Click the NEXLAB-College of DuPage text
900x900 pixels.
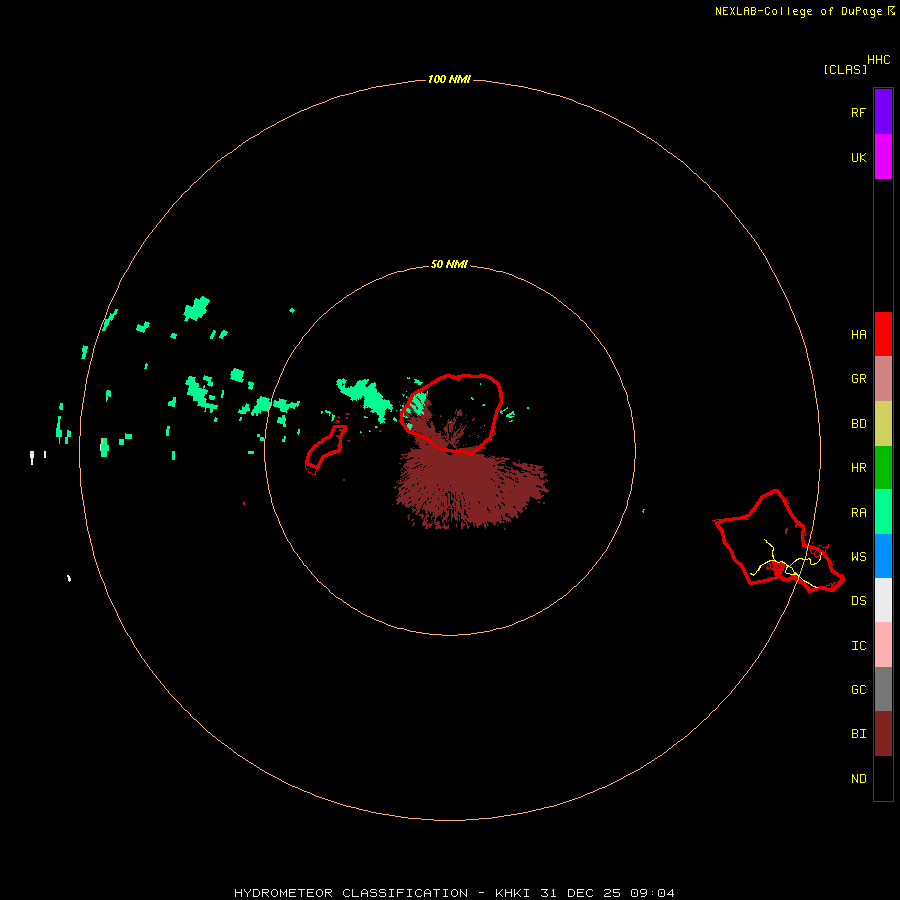tap(798, 11)
